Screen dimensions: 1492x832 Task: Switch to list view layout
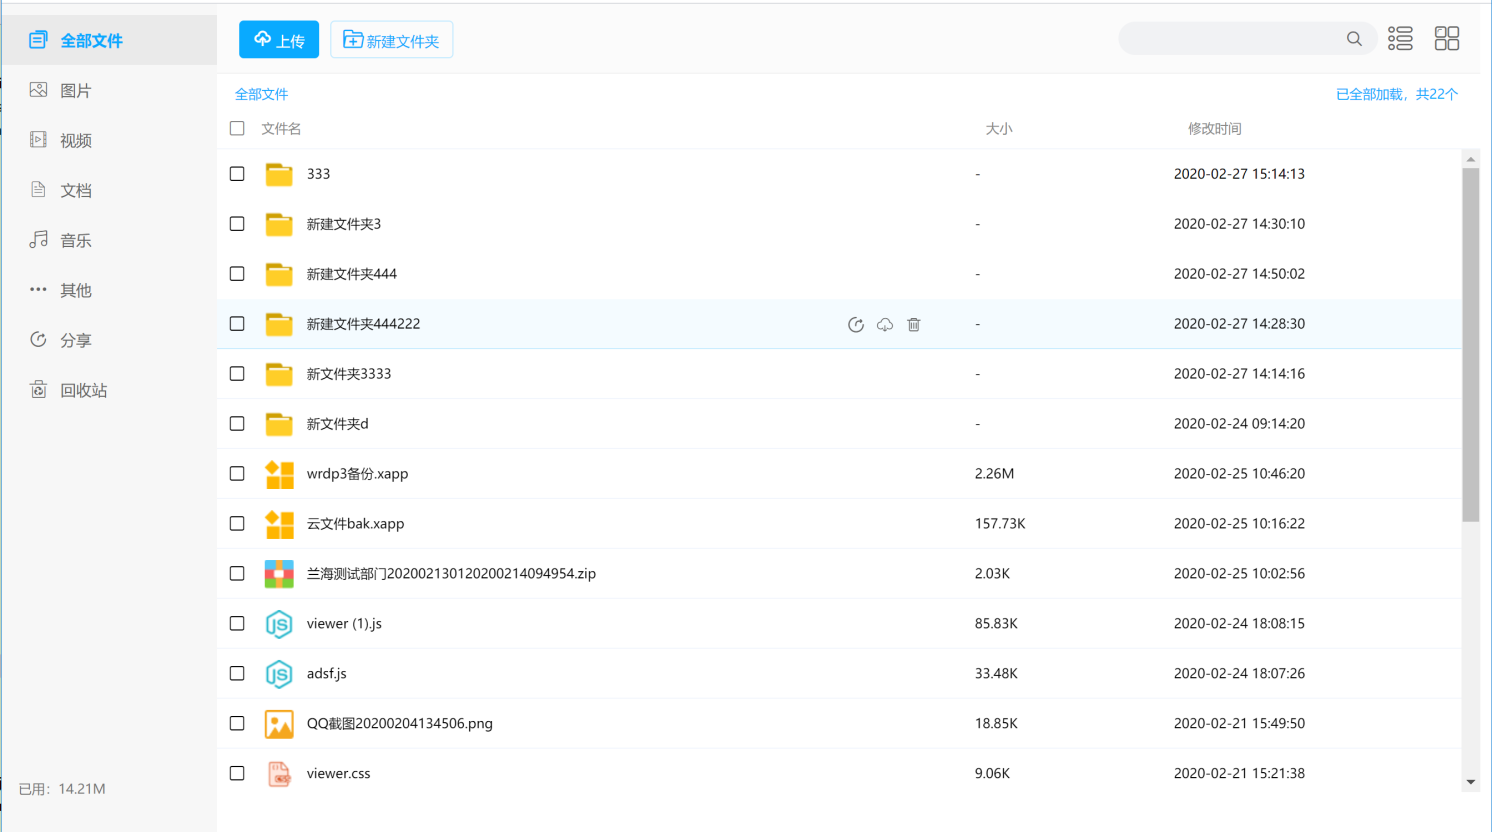tap(1400, 39)
